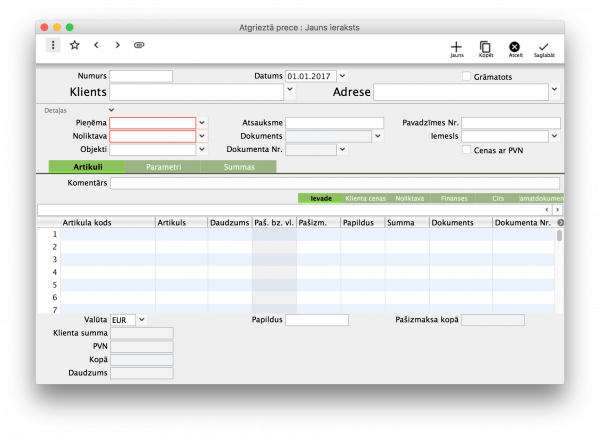This screenshot has height=435, width=600.
Task: Expand the Pieņēma dropdown arrow
Action: [x=202, y=123]
